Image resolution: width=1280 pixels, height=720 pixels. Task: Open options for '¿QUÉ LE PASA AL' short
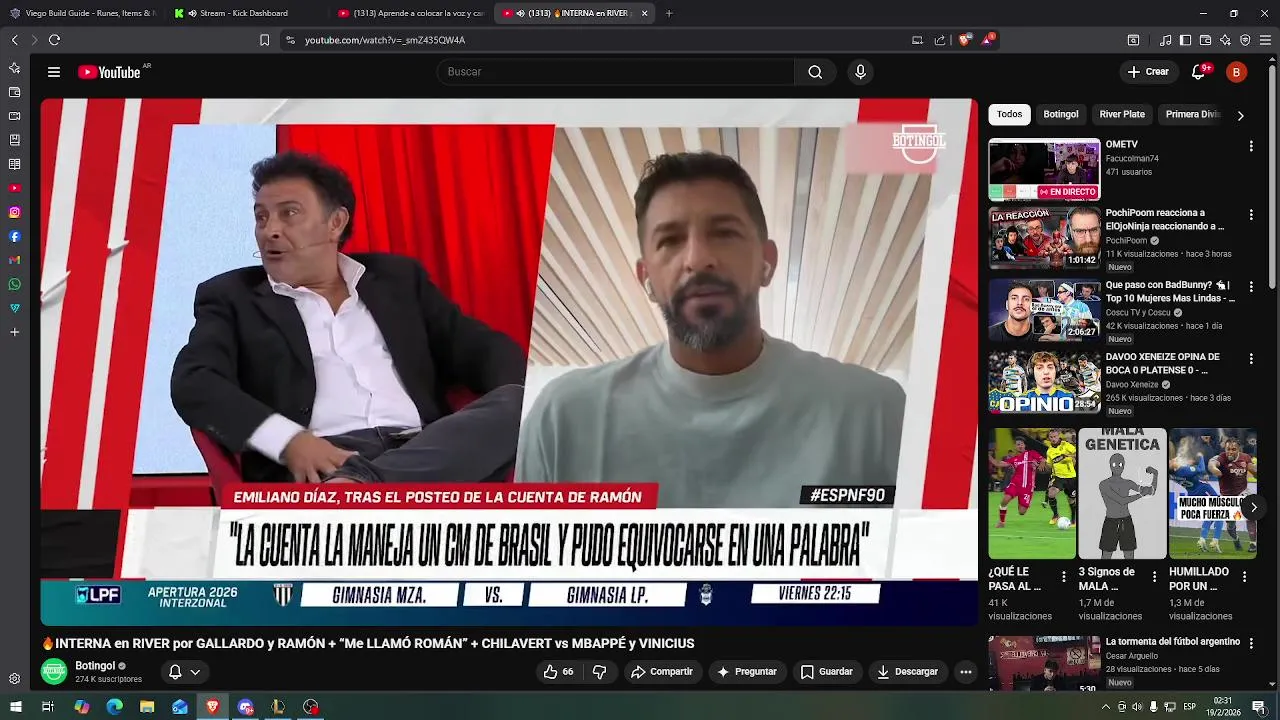(x=1064, y=577)
